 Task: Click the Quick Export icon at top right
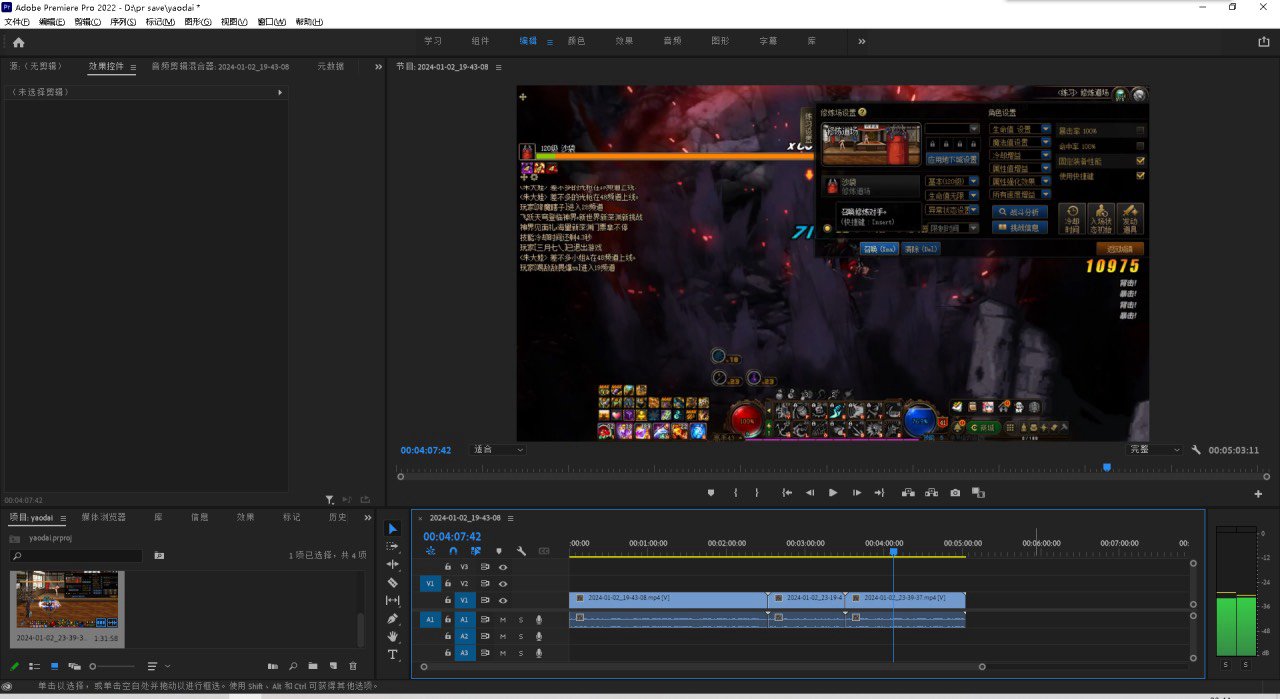click(x=1264, y=42)
